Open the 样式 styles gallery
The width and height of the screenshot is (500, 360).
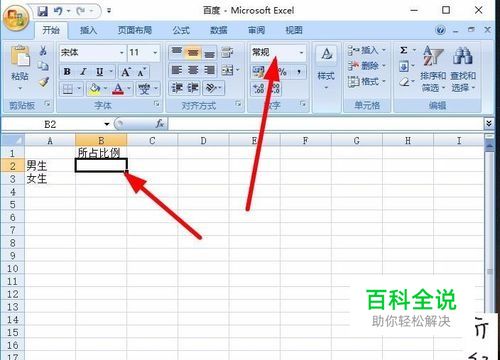click(326, 69)
